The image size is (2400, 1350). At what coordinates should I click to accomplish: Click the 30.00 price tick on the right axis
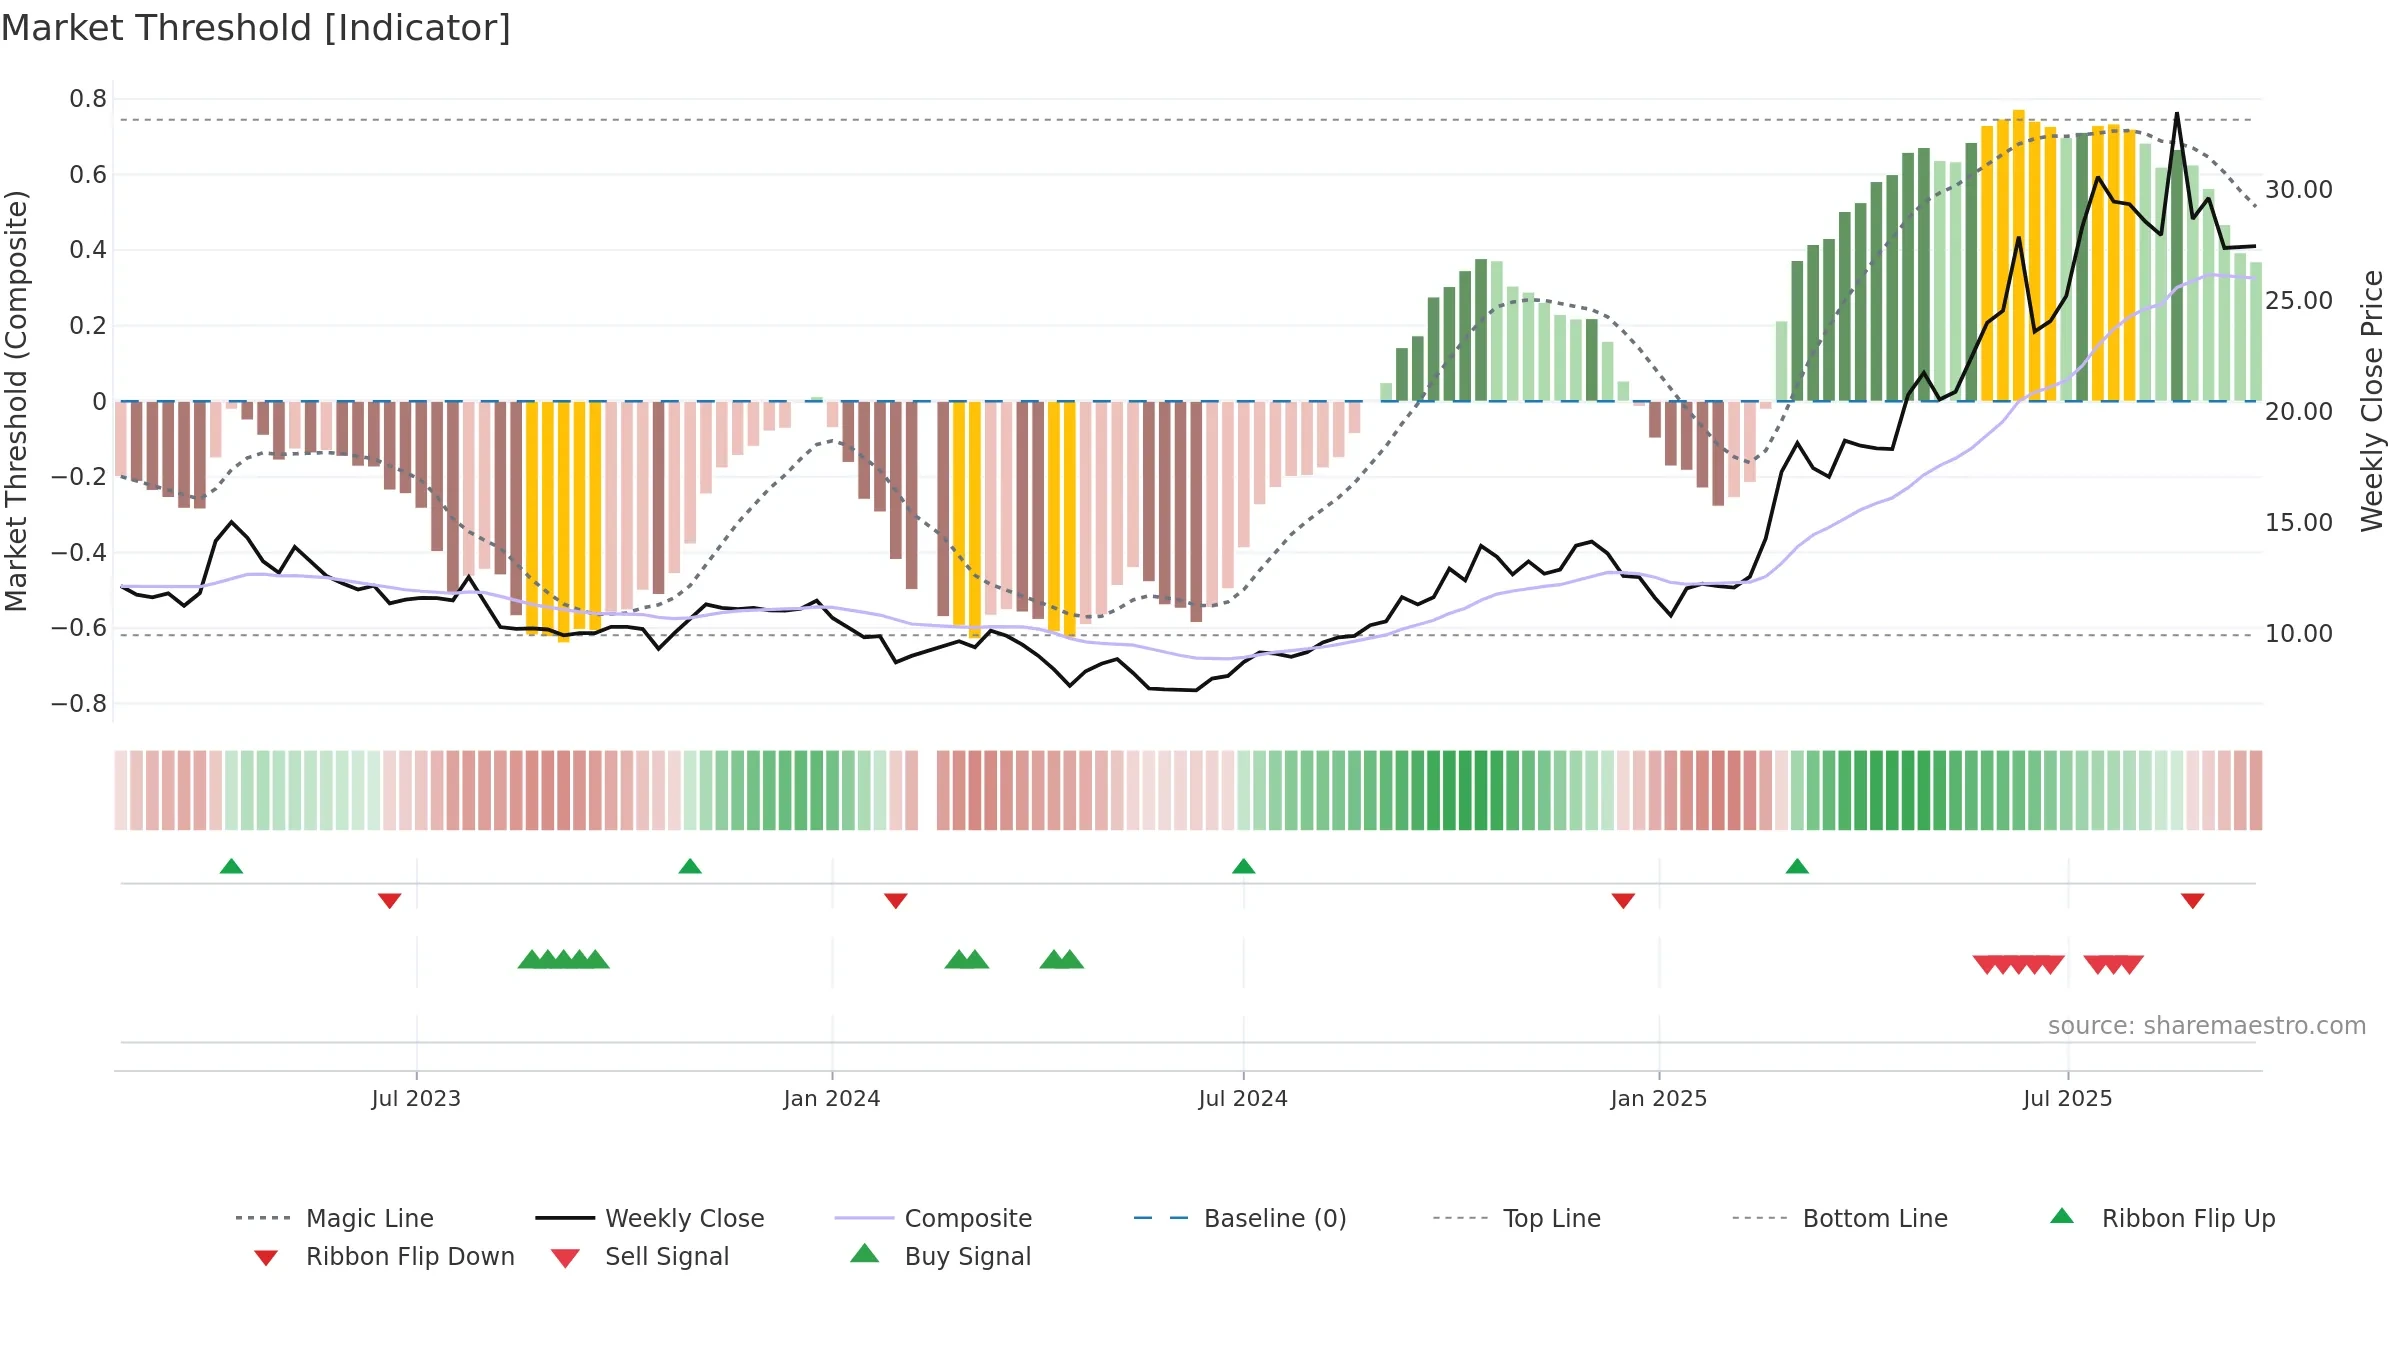2299,190
